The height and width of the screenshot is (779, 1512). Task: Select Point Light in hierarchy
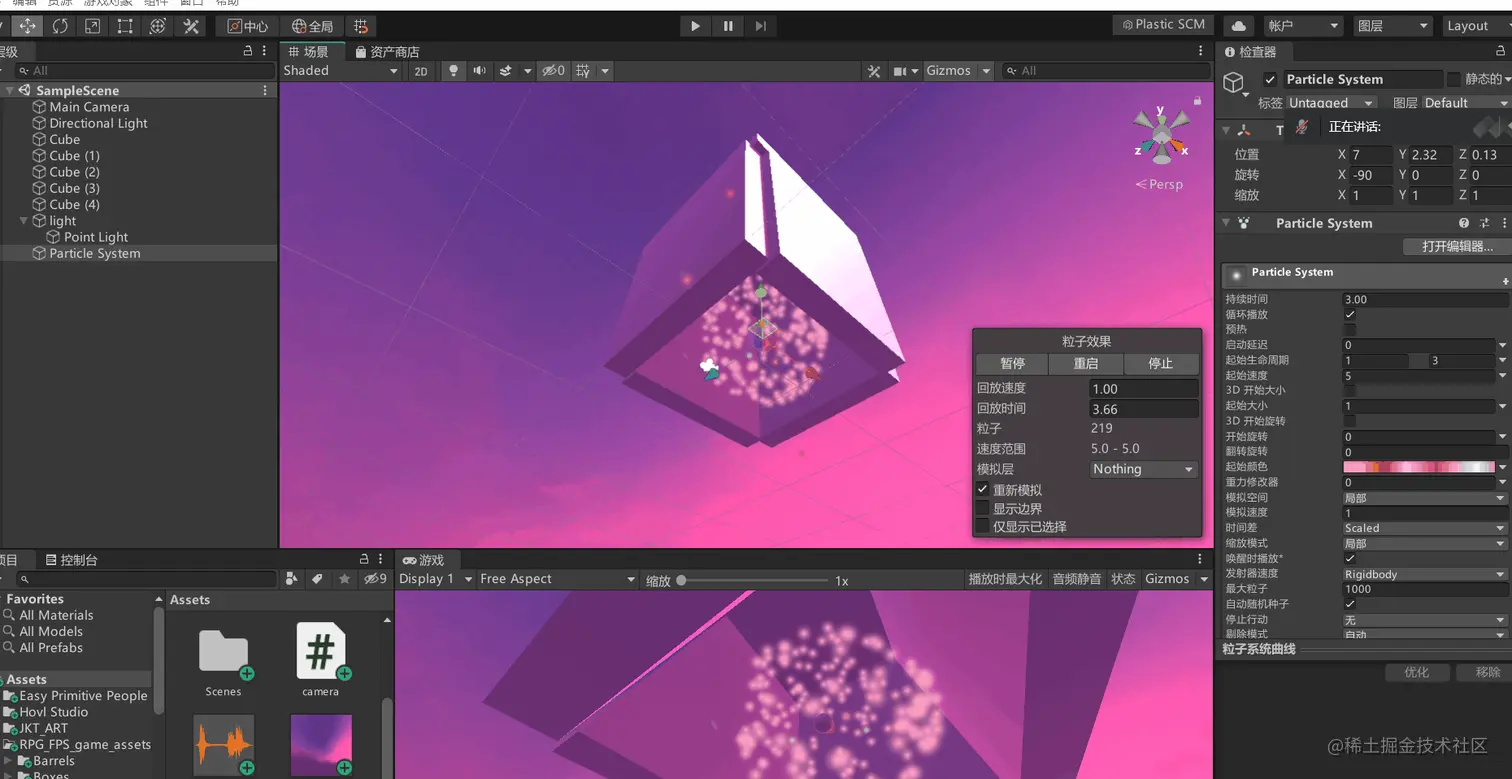pyautogui.click(x=96, y=237)
